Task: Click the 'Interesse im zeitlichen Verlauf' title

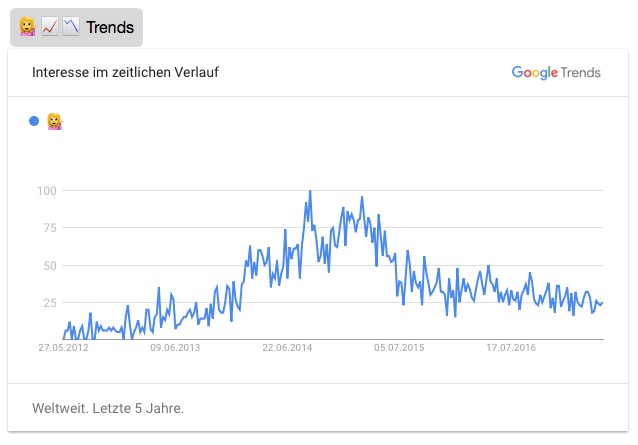Action: tap(125, 72)
